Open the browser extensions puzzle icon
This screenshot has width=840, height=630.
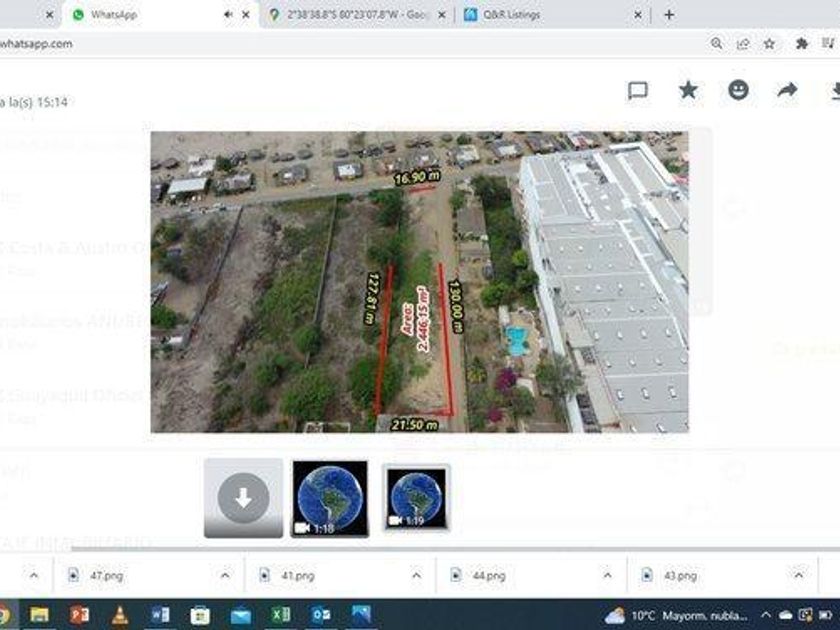click(x=802, y=44)
